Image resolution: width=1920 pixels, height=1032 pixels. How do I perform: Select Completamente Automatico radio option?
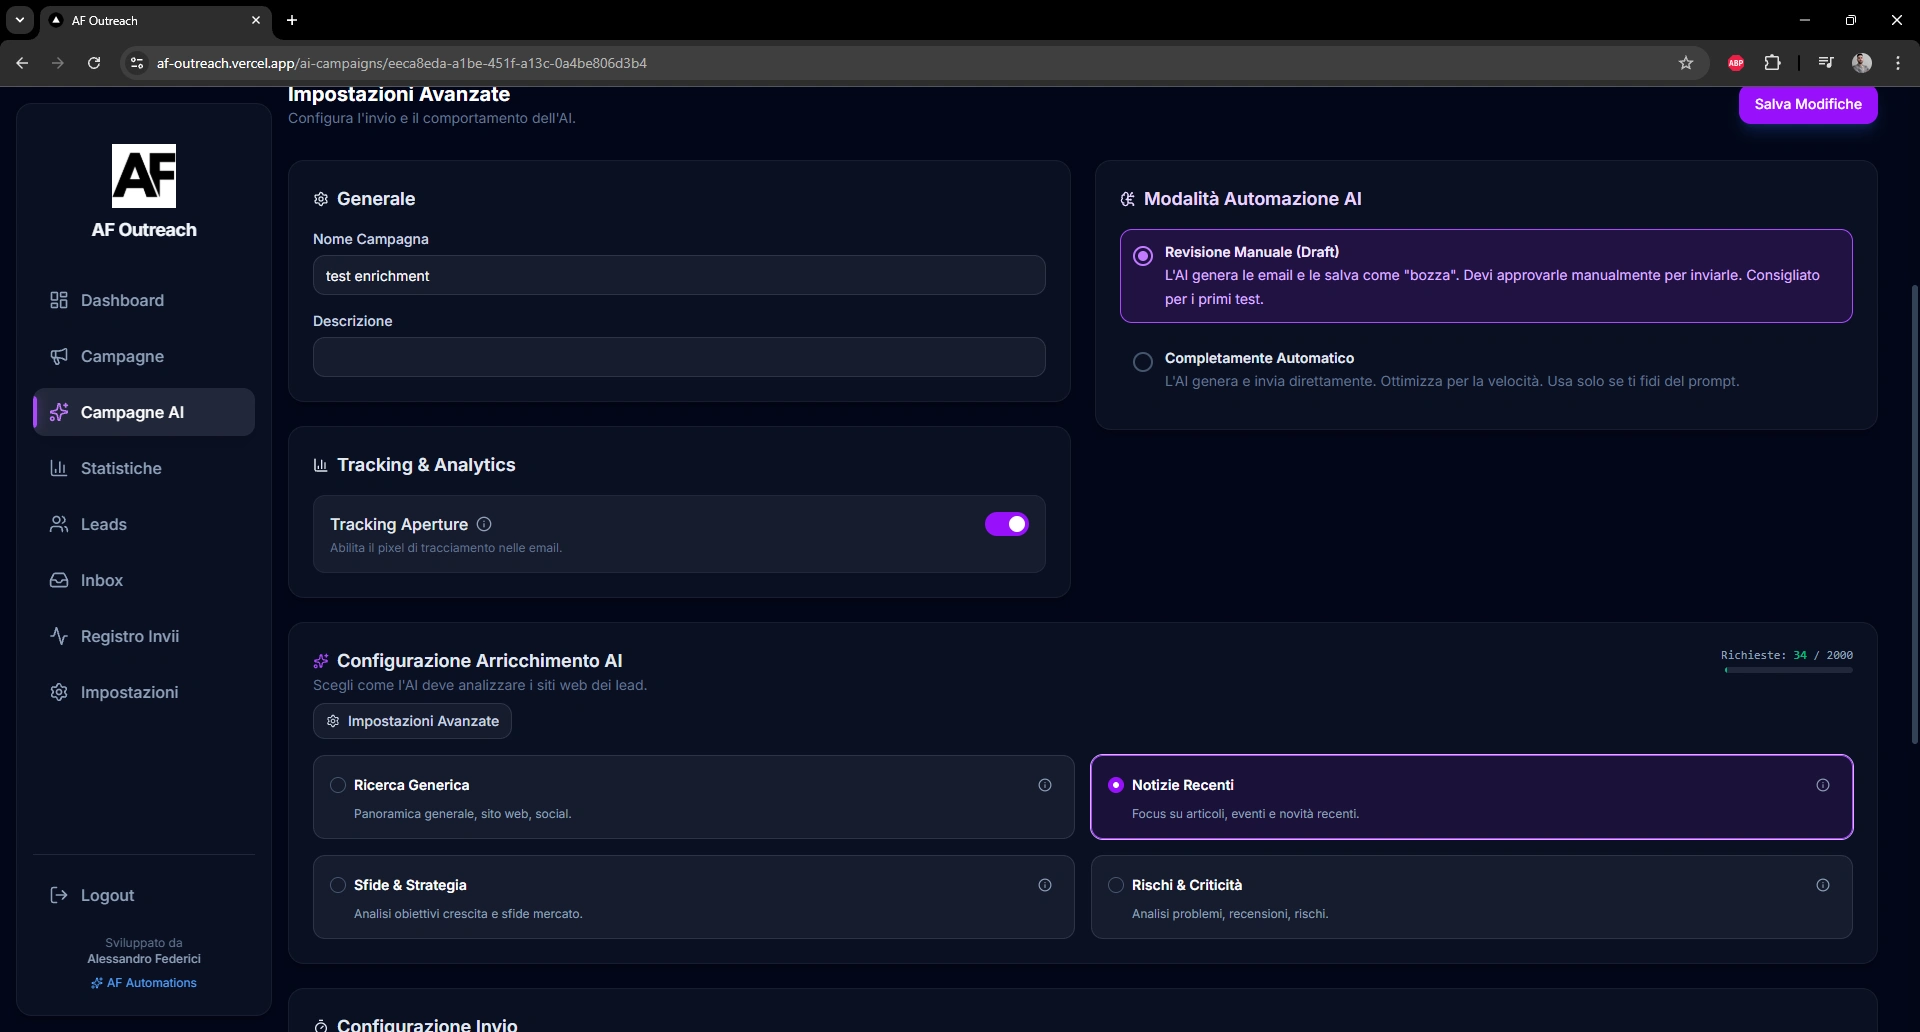(x=1143, y=362)
